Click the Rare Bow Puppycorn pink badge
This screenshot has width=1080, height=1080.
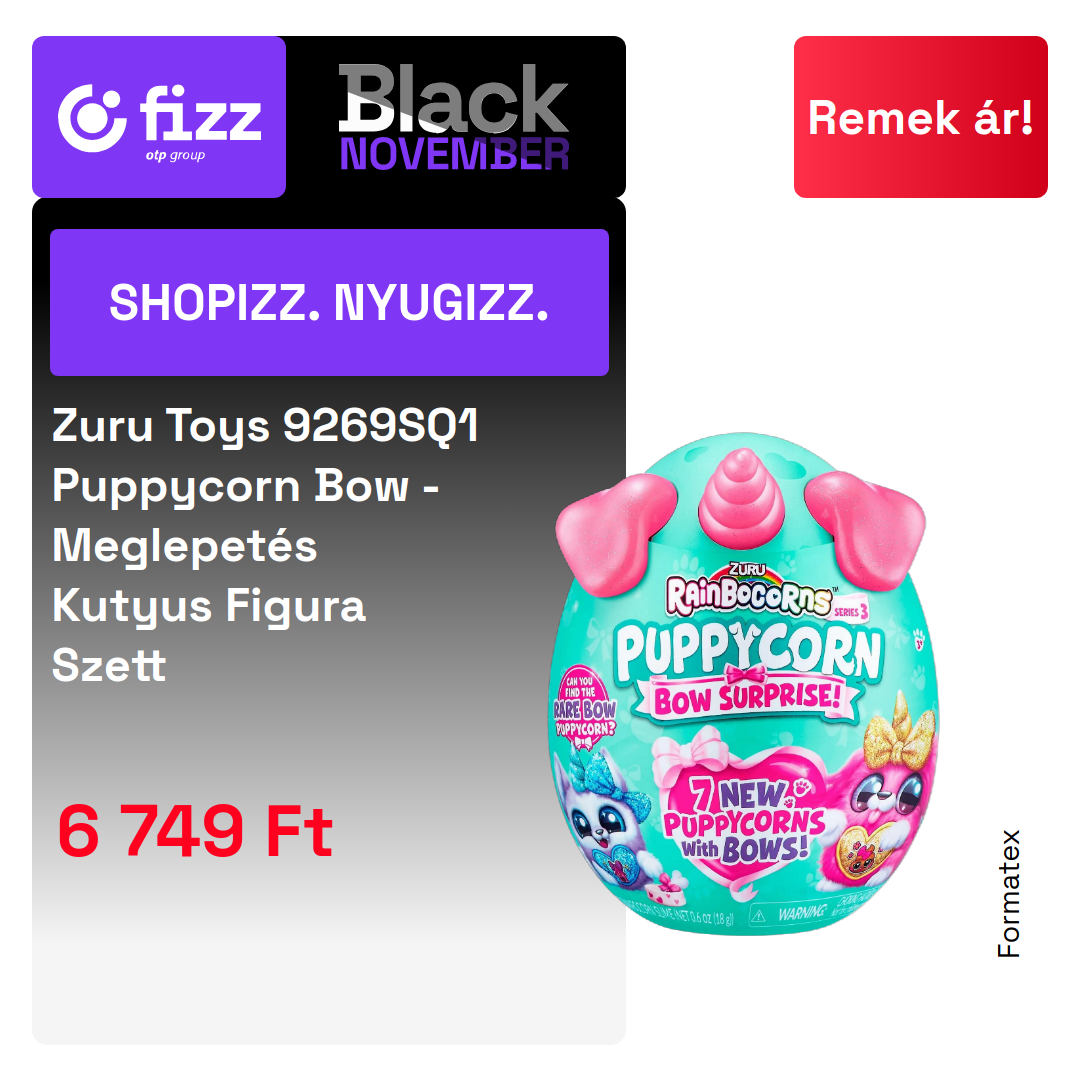pos(584,705)
